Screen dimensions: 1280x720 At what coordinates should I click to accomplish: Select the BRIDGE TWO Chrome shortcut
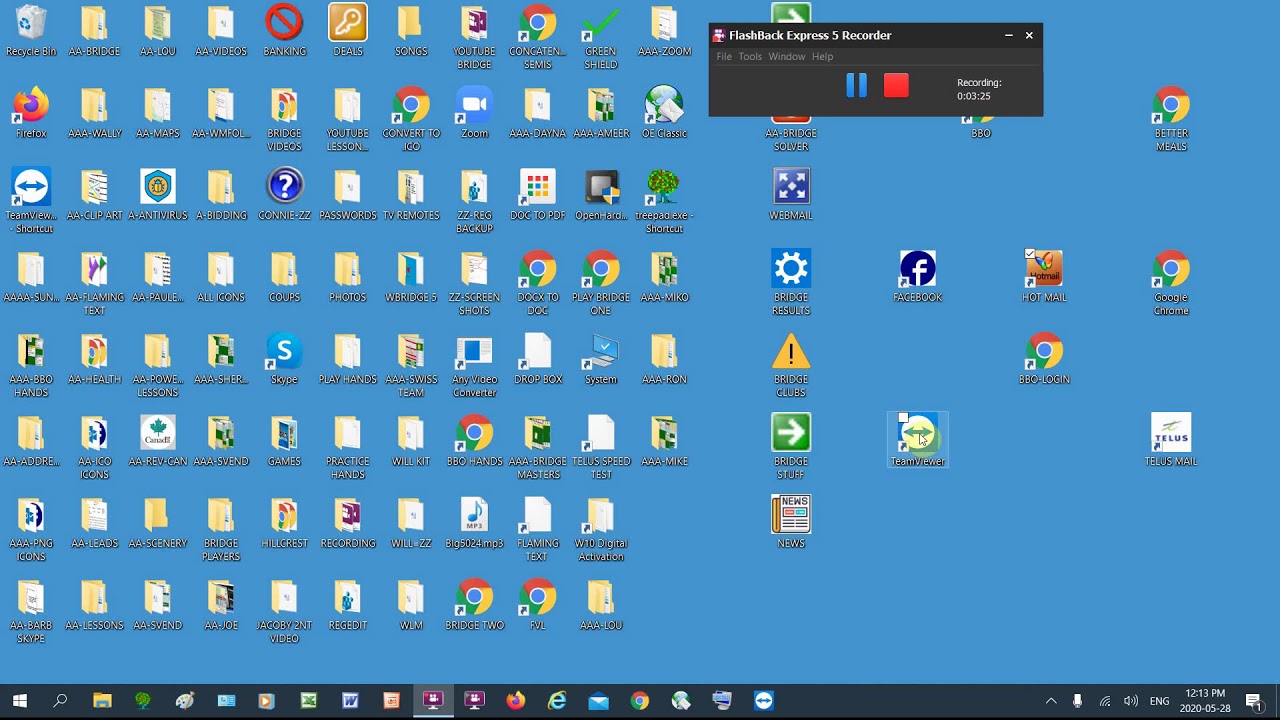(474, 605)
